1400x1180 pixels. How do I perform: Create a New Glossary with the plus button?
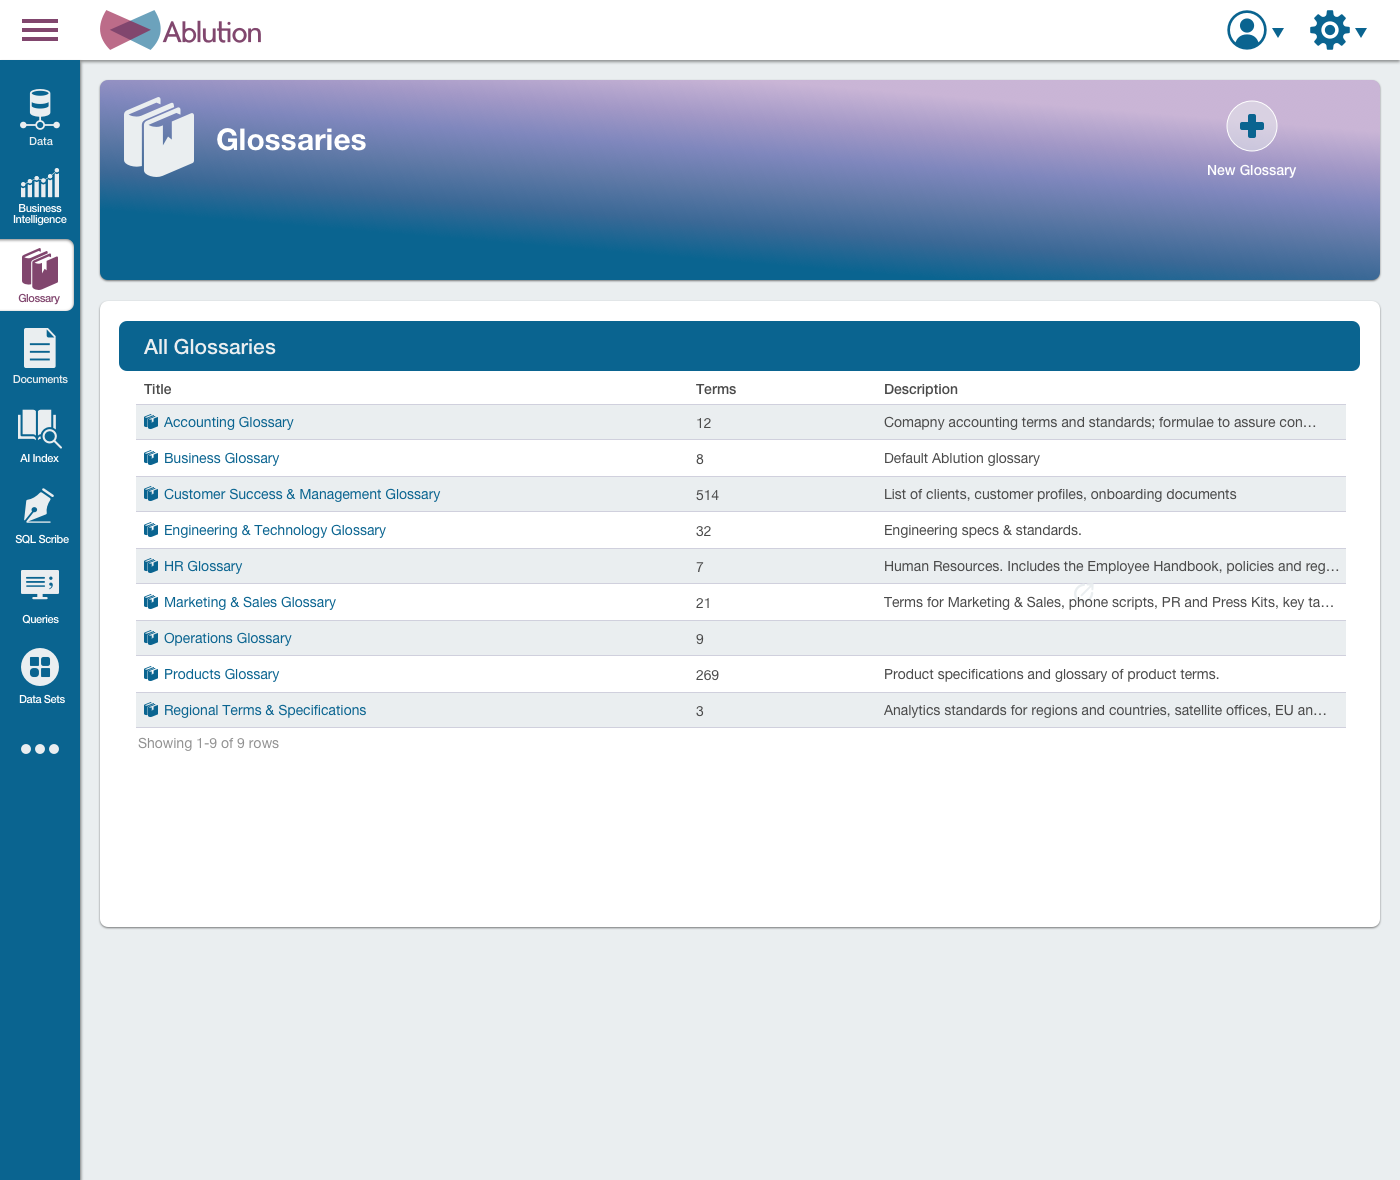(1251, 126)
